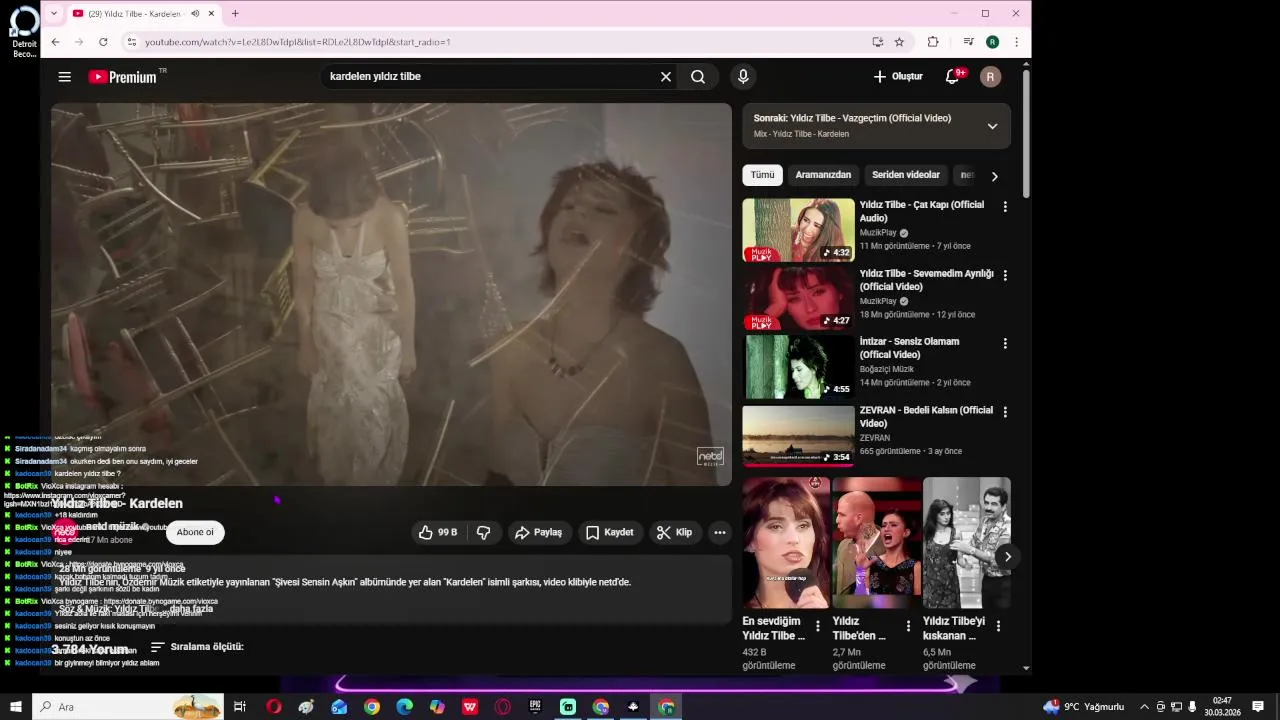Install app icon in address bar

pyautogui.click(x=877, y=42)
